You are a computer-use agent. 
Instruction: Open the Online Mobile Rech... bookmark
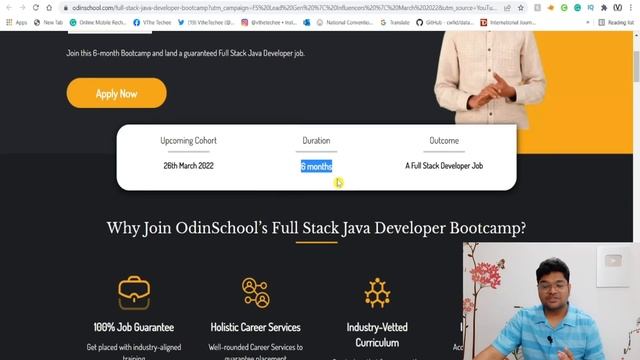(x=98, y=22)
